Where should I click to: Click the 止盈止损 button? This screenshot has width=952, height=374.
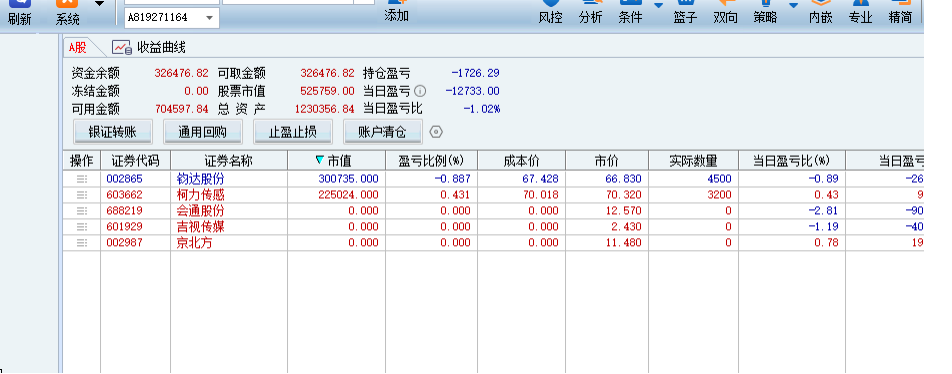293,132
